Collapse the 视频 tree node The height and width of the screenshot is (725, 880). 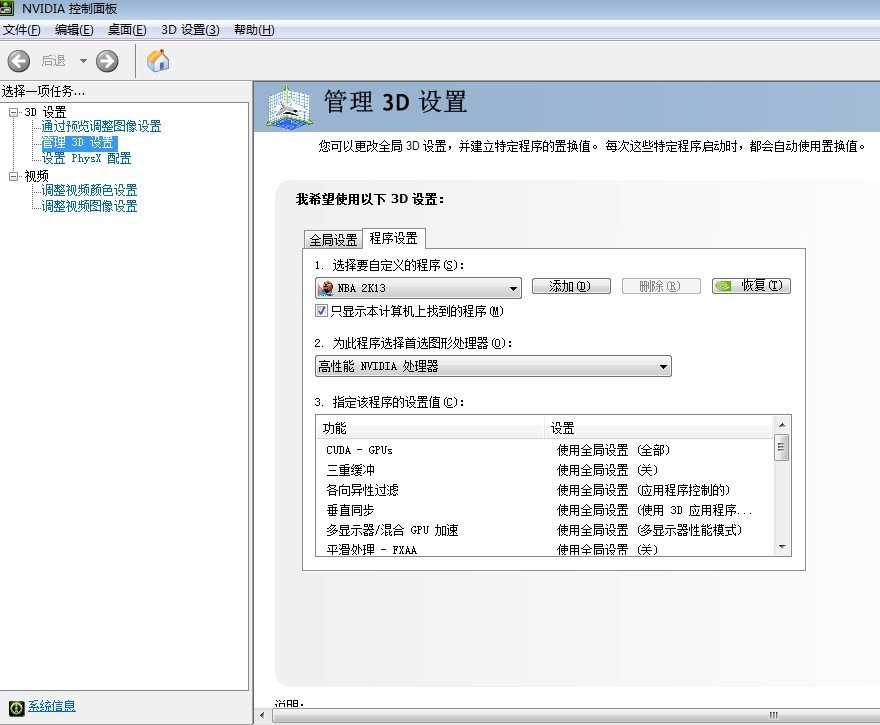coord(13,176)
